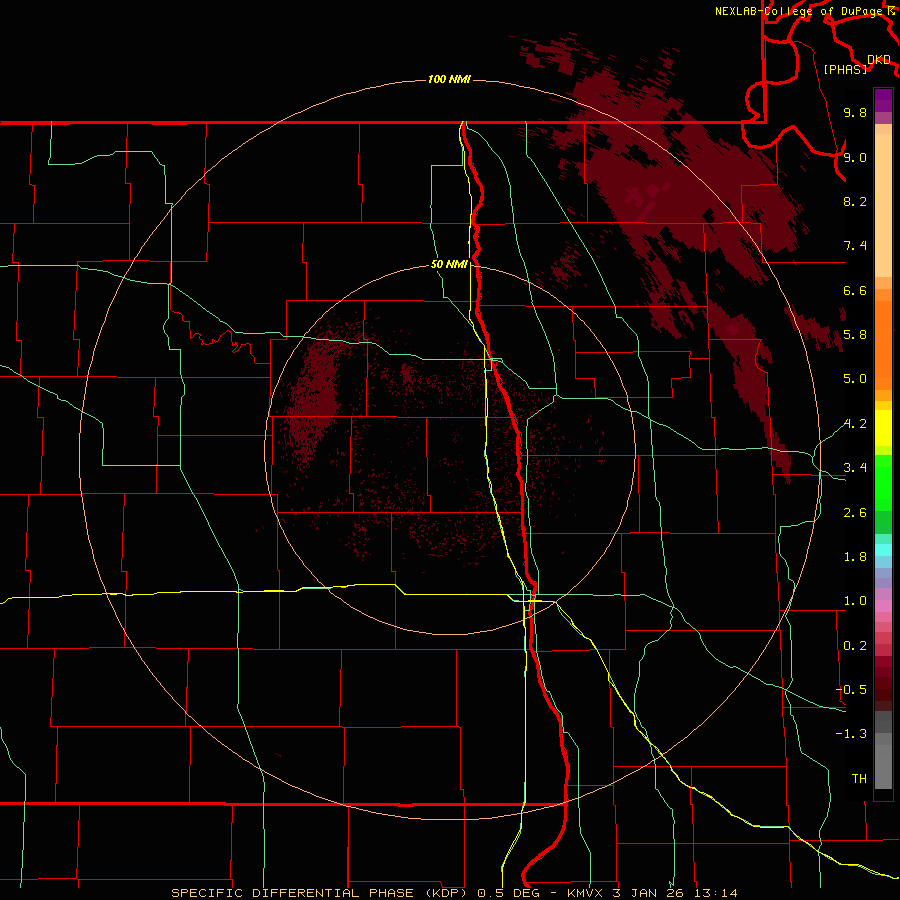Viewport: 900px width, 900px height.
Task: Click the 1.0 color scale value
Action: click(855, 601)
